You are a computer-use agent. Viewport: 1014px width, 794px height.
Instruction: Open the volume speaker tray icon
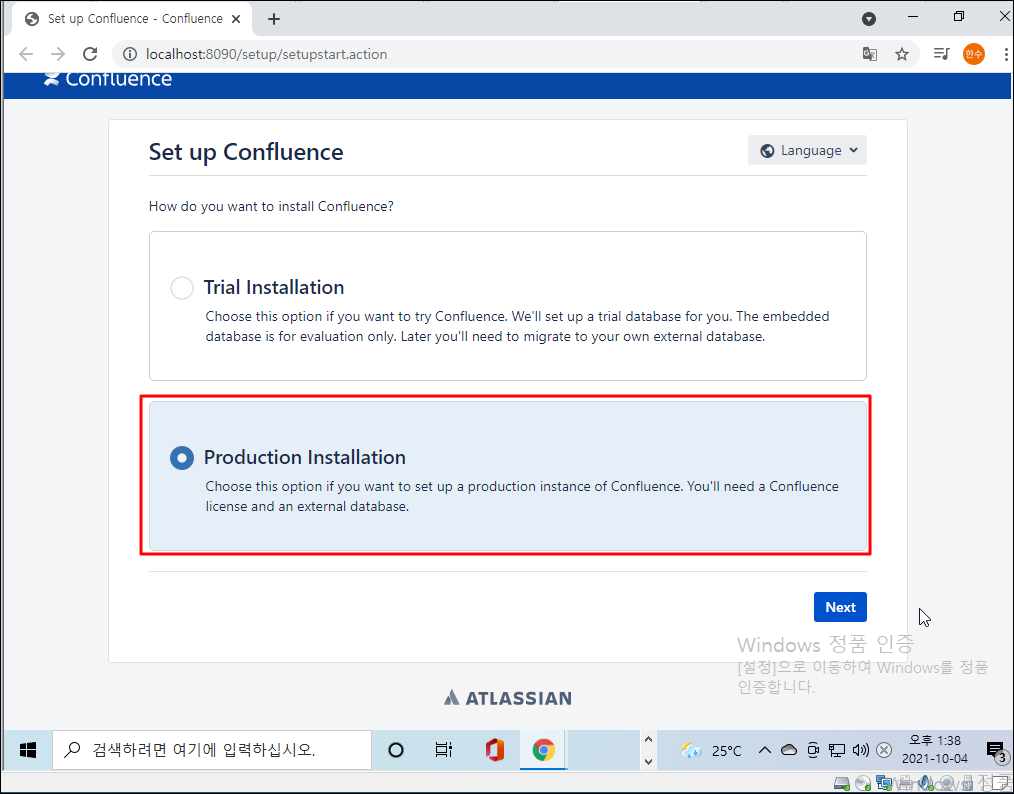(860, 750)
